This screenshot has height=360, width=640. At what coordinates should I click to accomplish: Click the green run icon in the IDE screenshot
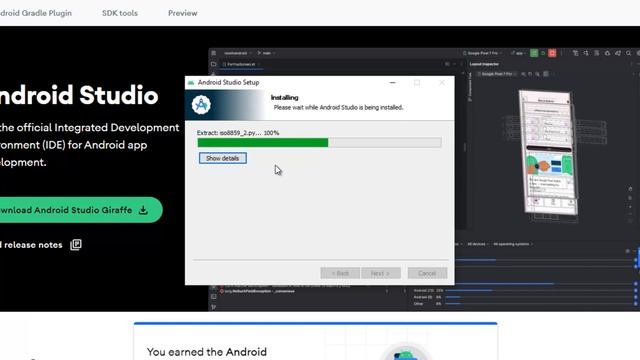[534, 53]
